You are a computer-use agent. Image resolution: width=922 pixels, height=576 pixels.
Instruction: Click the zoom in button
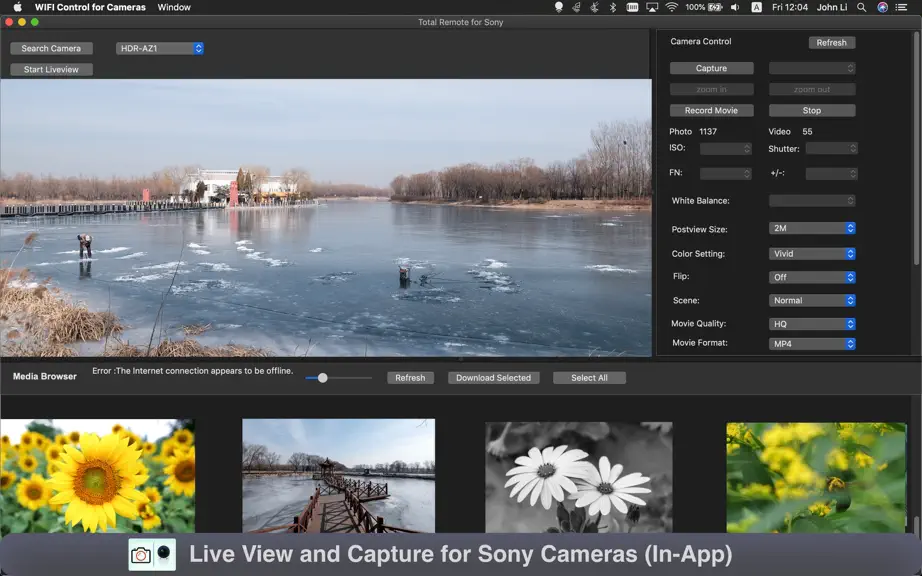coord(711,89)
